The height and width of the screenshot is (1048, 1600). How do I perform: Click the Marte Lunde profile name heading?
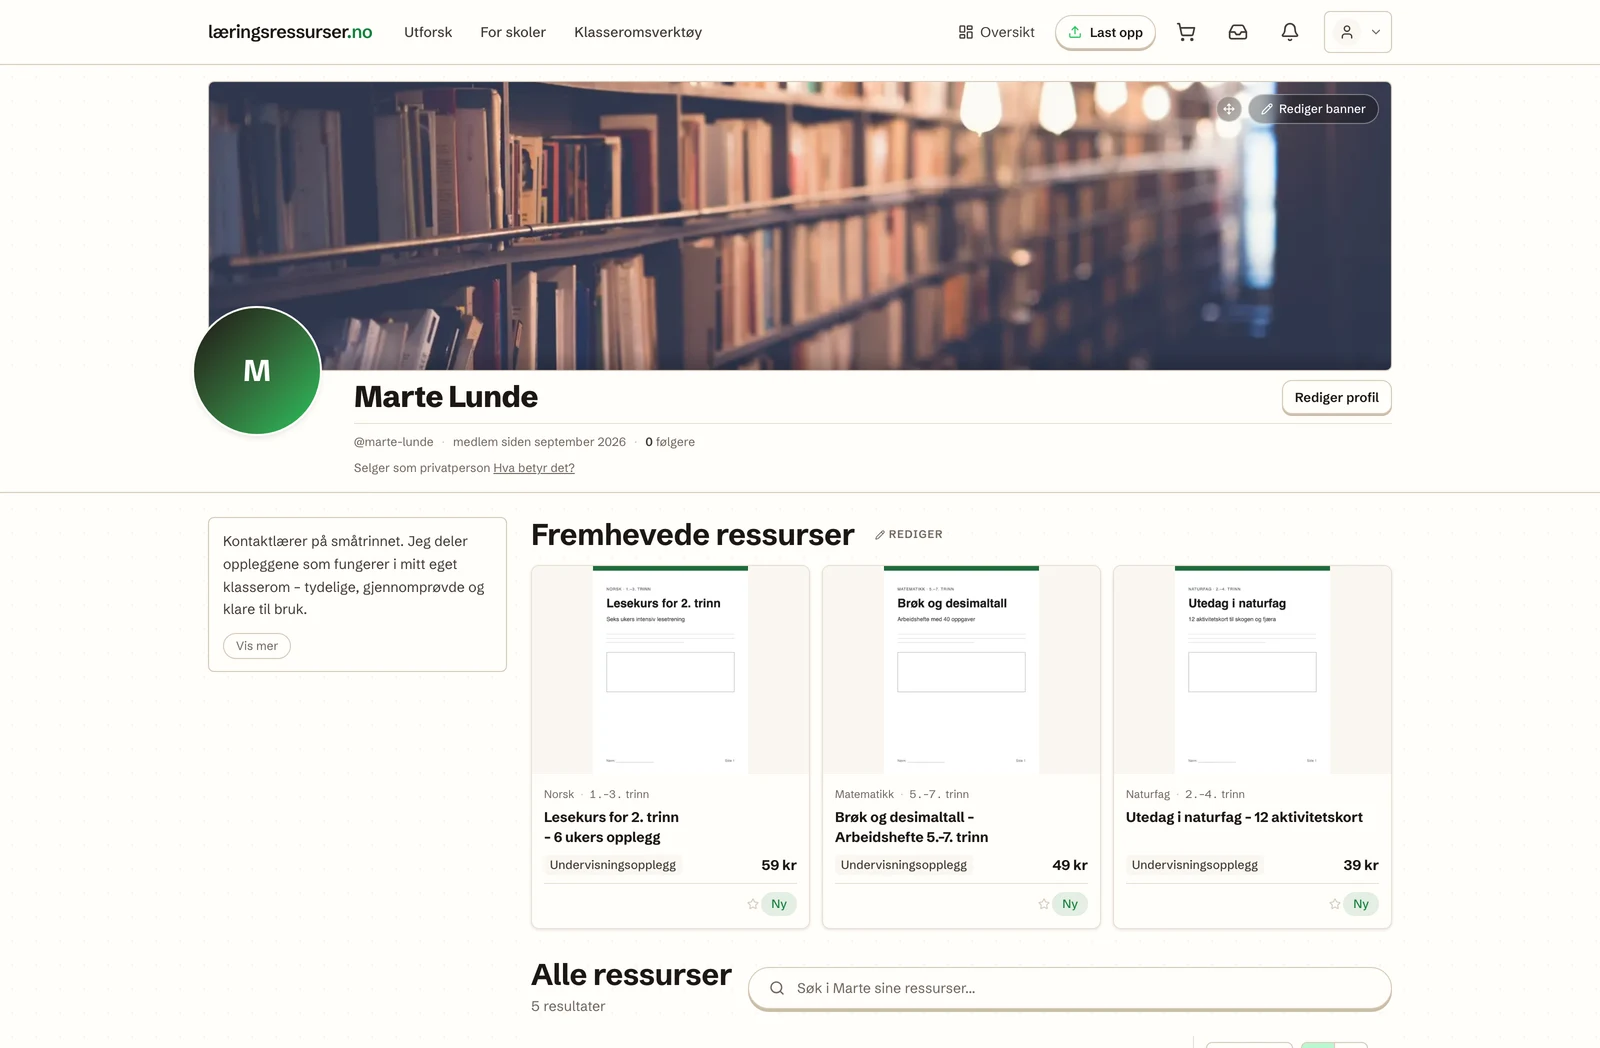pos(446,397)
